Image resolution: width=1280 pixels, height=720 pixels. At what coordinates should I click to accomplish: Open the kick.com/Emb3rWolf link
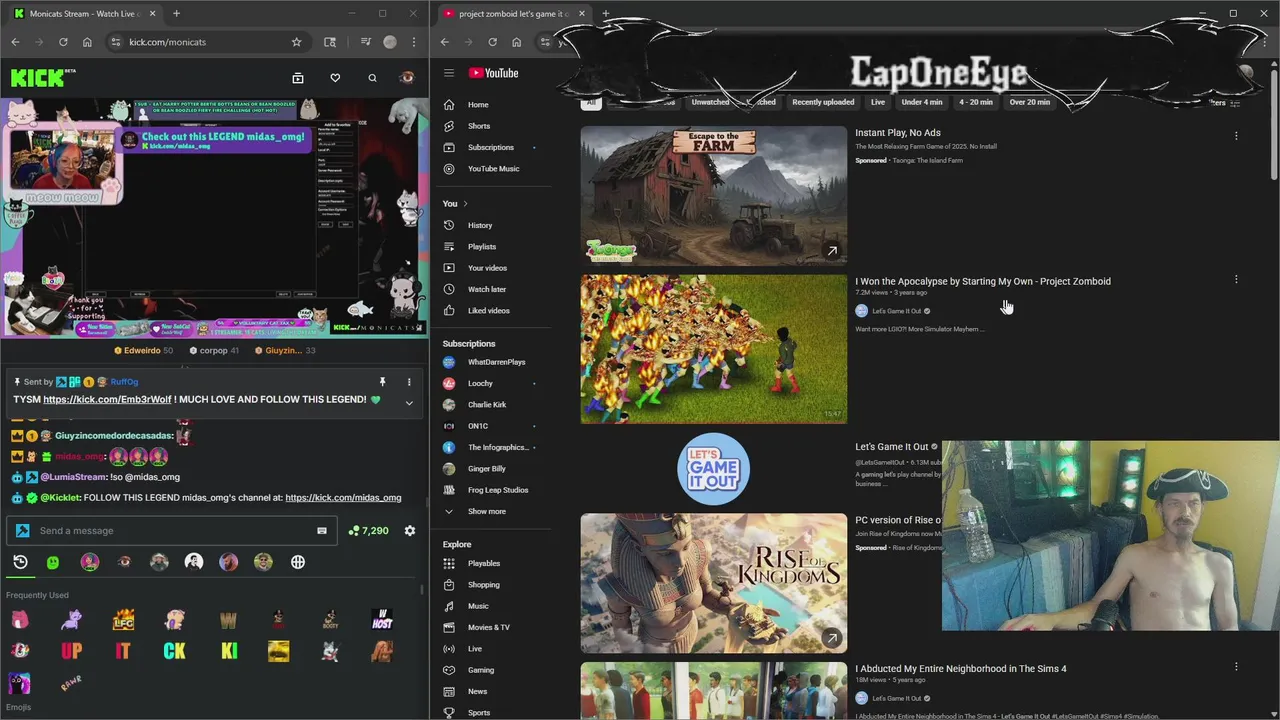(107, 399)
